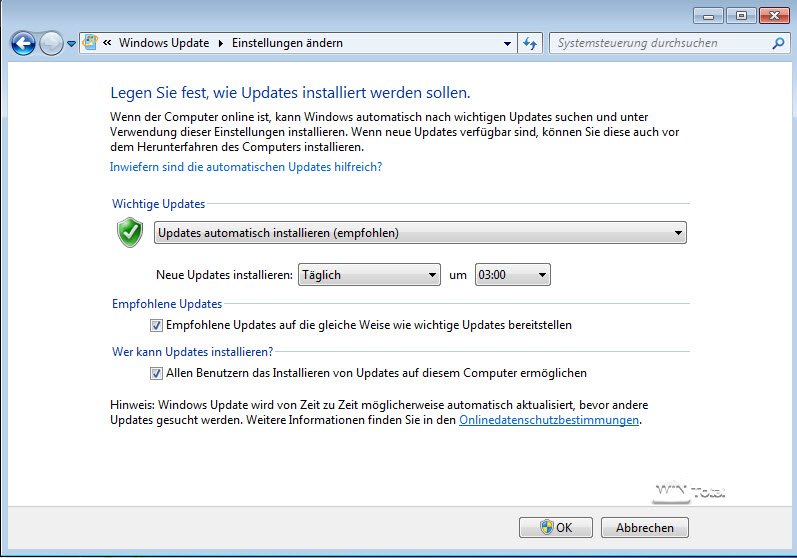The image size is (797, 558).
Task: Click the Control Panel icon in address bar
Action: point(90,43)
